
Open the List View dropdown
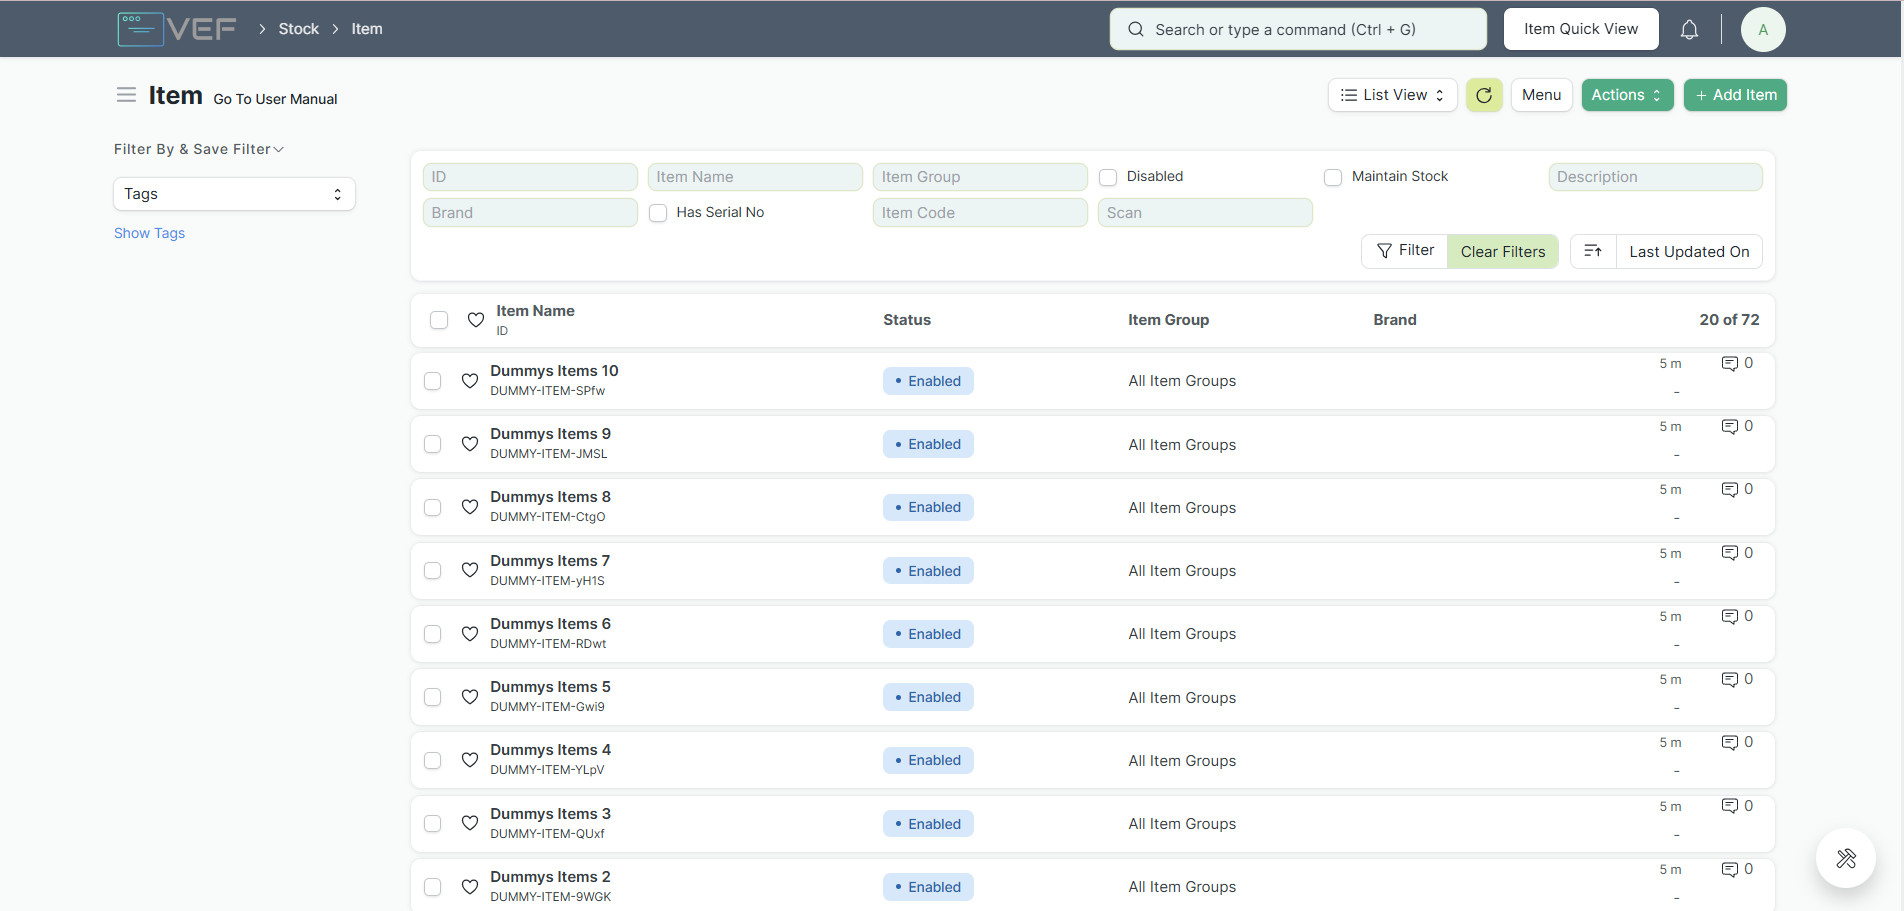(1392, 95)
